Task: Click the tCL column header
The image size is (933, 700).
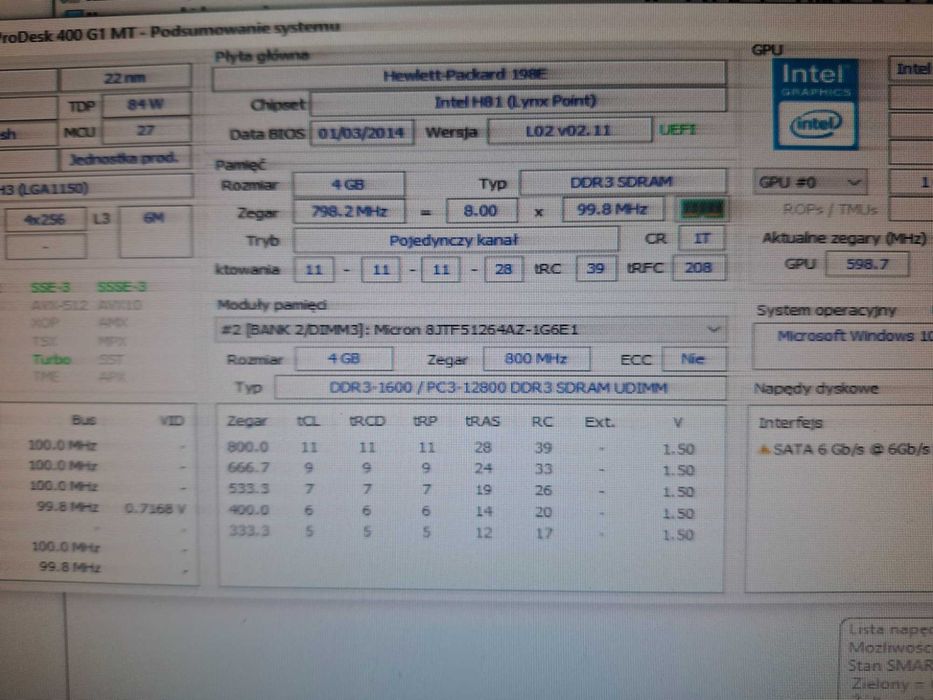Action: coord(308,421)
